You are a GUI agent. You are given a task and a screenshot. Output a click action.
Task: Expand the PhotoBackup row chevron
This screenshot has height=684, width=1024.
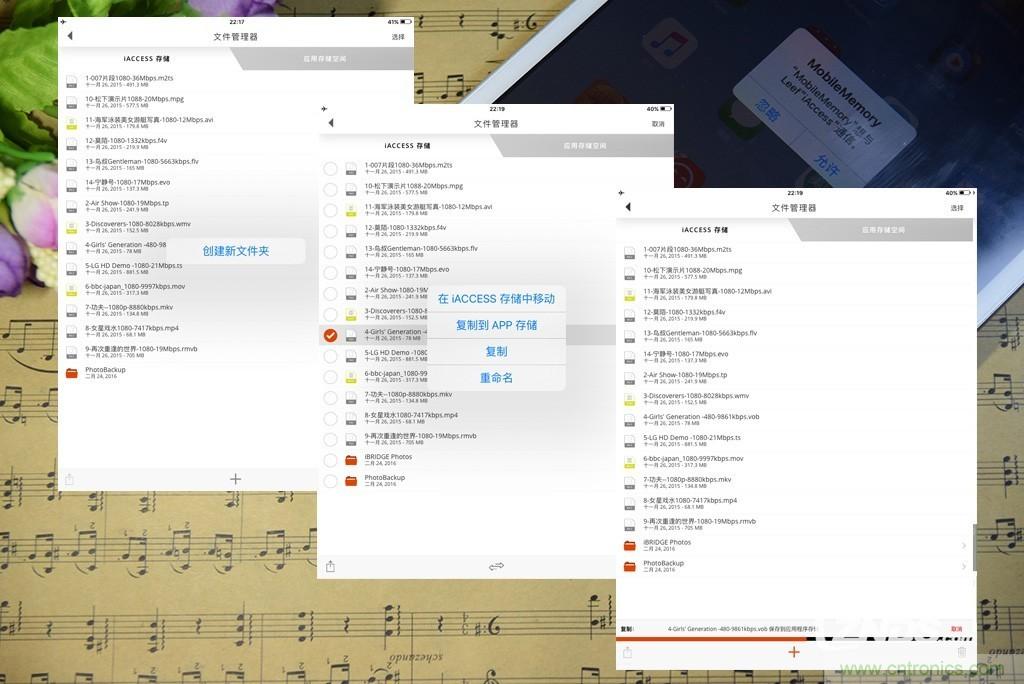(x=962, y=567)
